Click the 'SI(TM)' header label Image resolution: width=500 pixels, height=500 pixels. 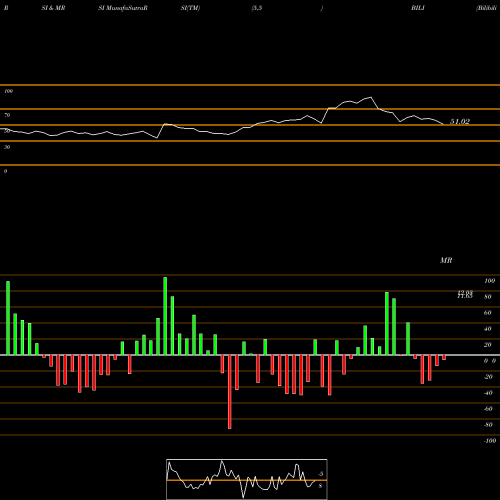click(x=190, y=8)
